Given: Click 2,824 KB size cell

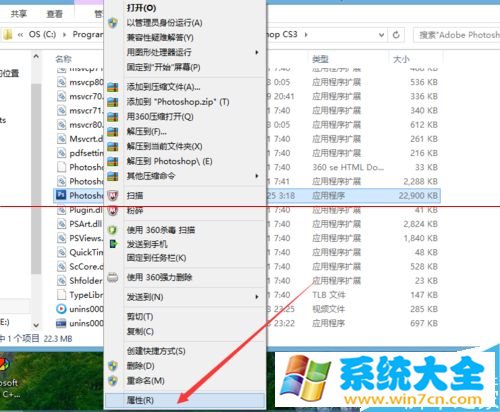Looking at the screenshot, I should point(421,224).
